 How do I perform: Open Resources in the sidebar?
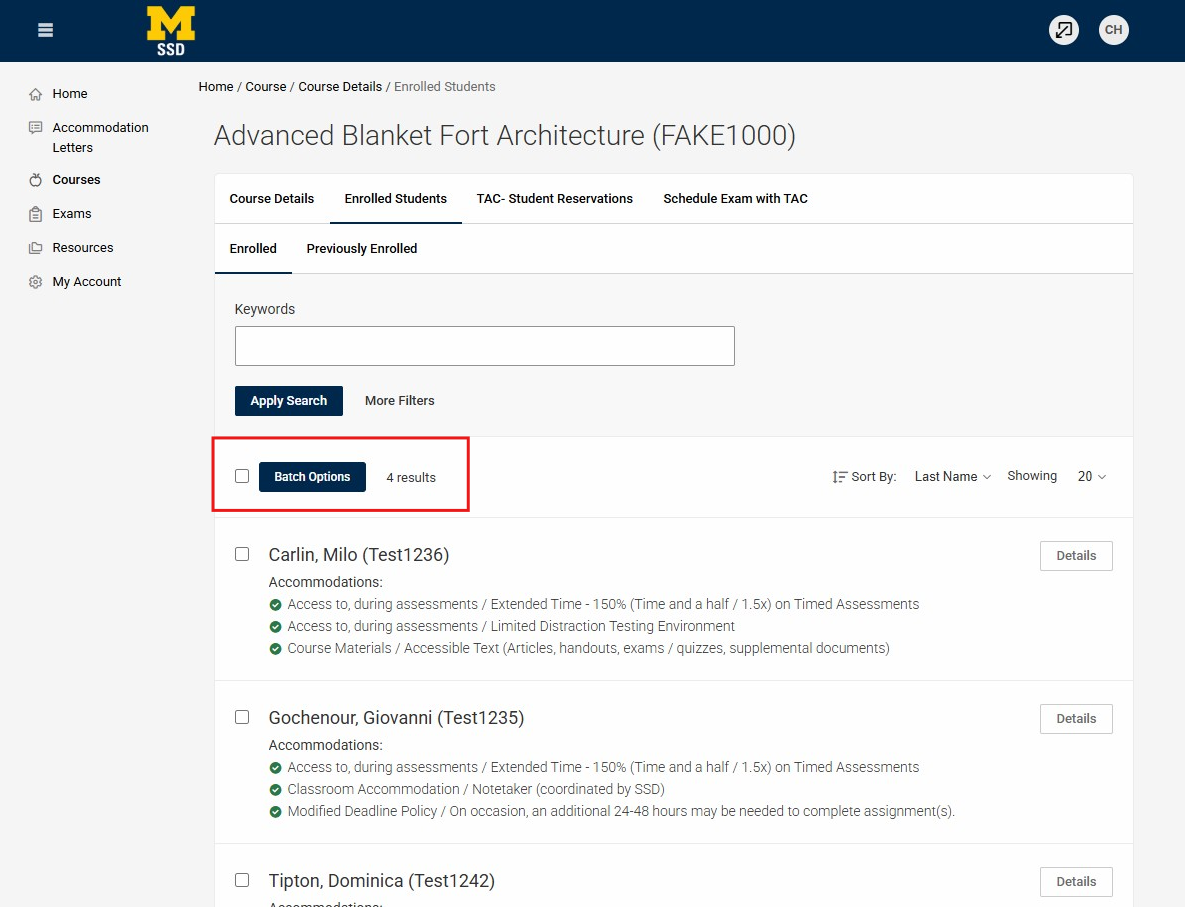pos(83,248)
